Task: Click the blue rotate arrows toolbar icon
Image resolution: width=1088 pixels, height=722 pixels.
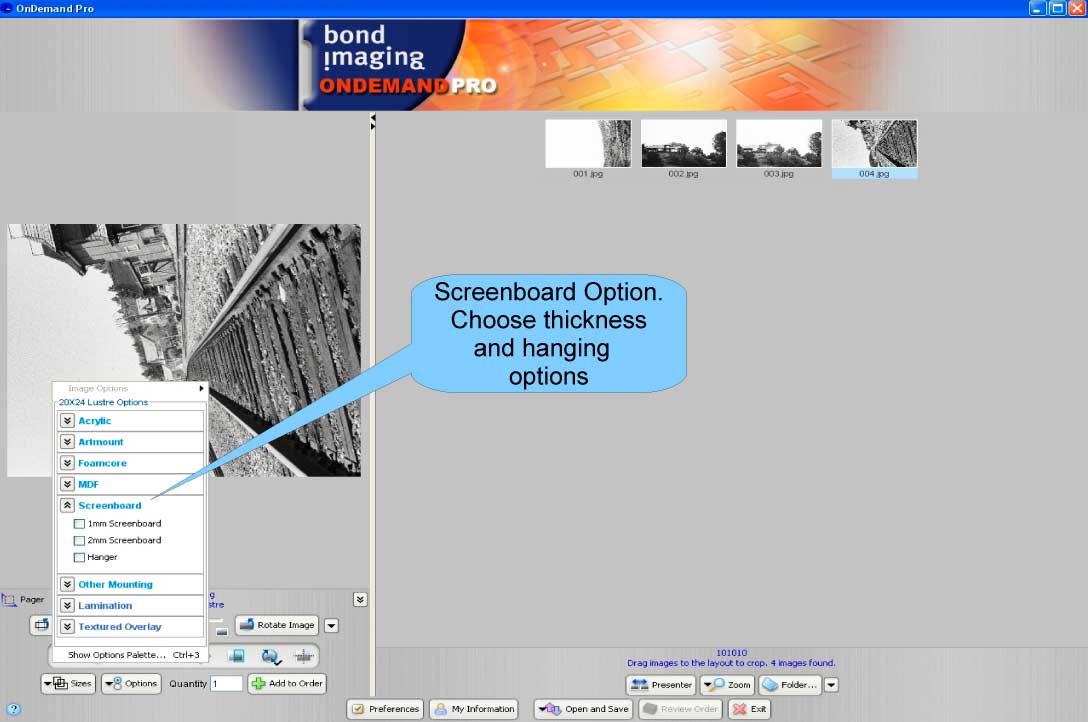Action: [269, 654]
